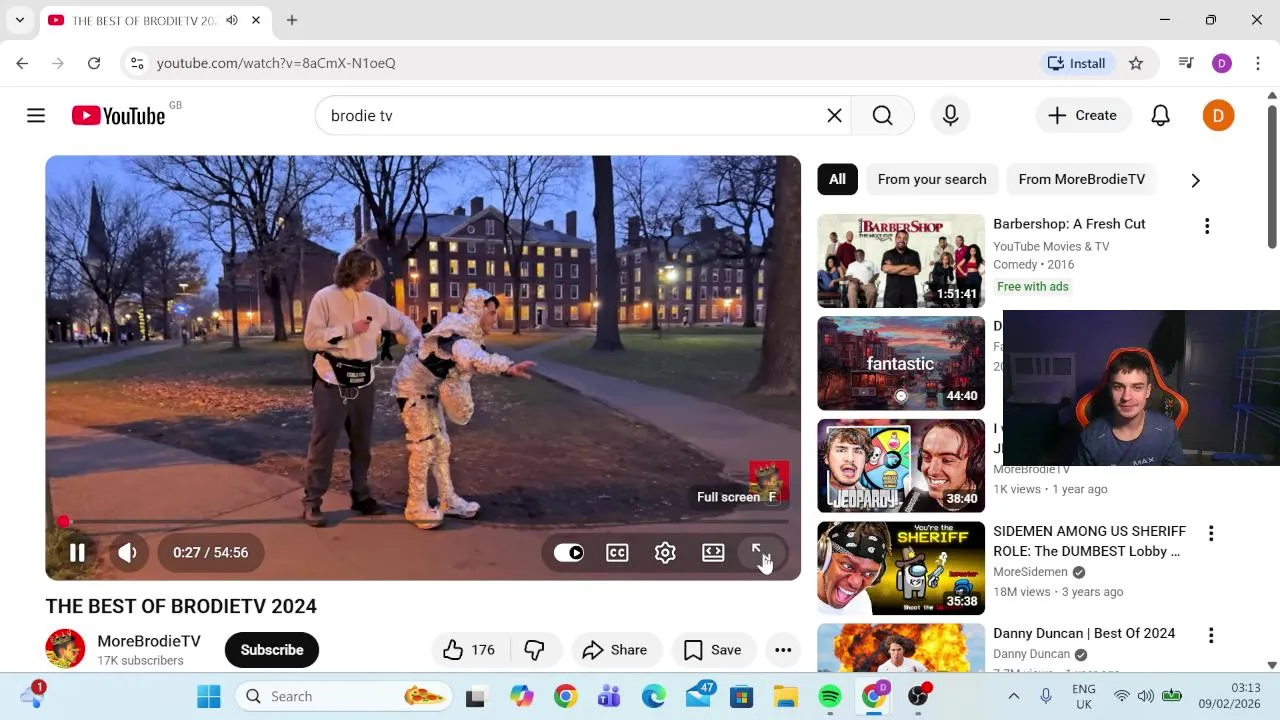Save the video to a playlist
This screenshot has width=1280, height=720.
point(712,650)
